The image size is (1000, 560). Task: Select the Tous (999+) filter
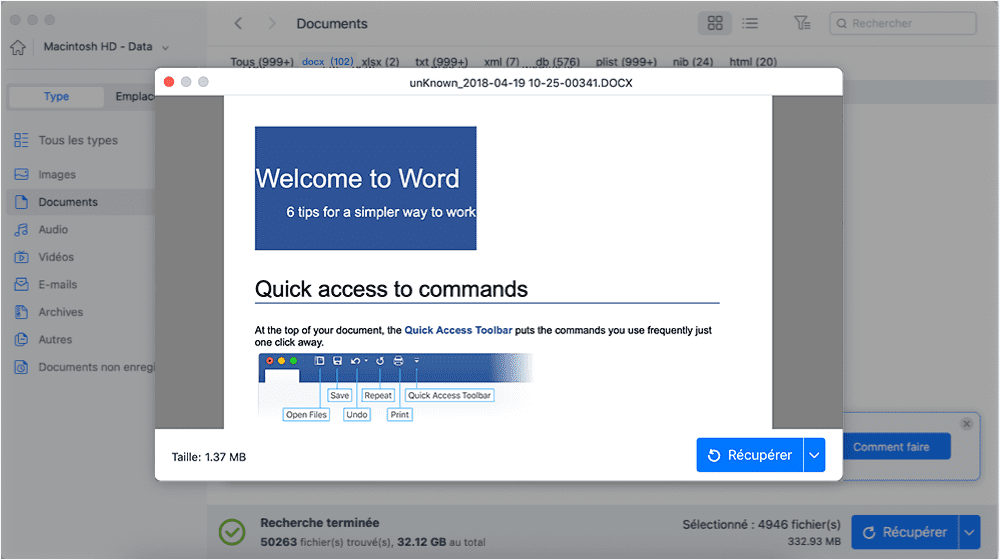click(261, 62)
